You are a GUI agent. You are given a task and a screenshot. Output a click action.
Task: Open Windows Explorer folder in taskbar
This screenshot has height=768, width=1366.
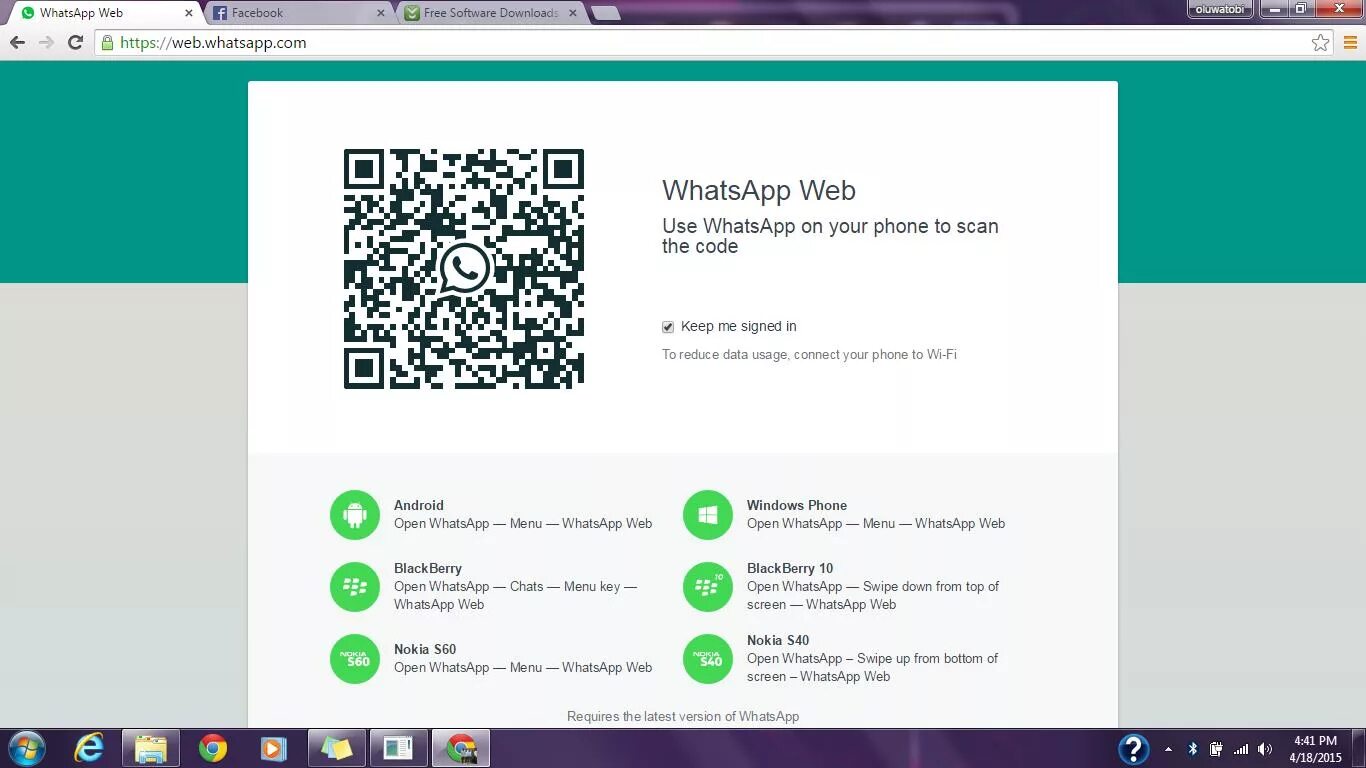coord(151,748)
